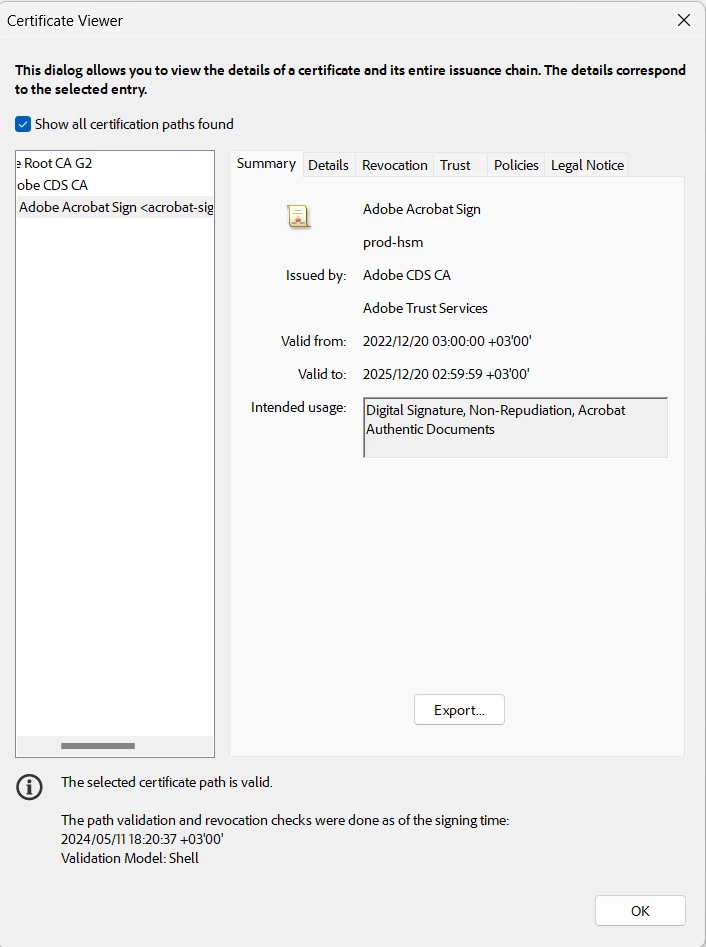Click the certificate icon in Summary
The image size is (706, 947).
point(298,217)
